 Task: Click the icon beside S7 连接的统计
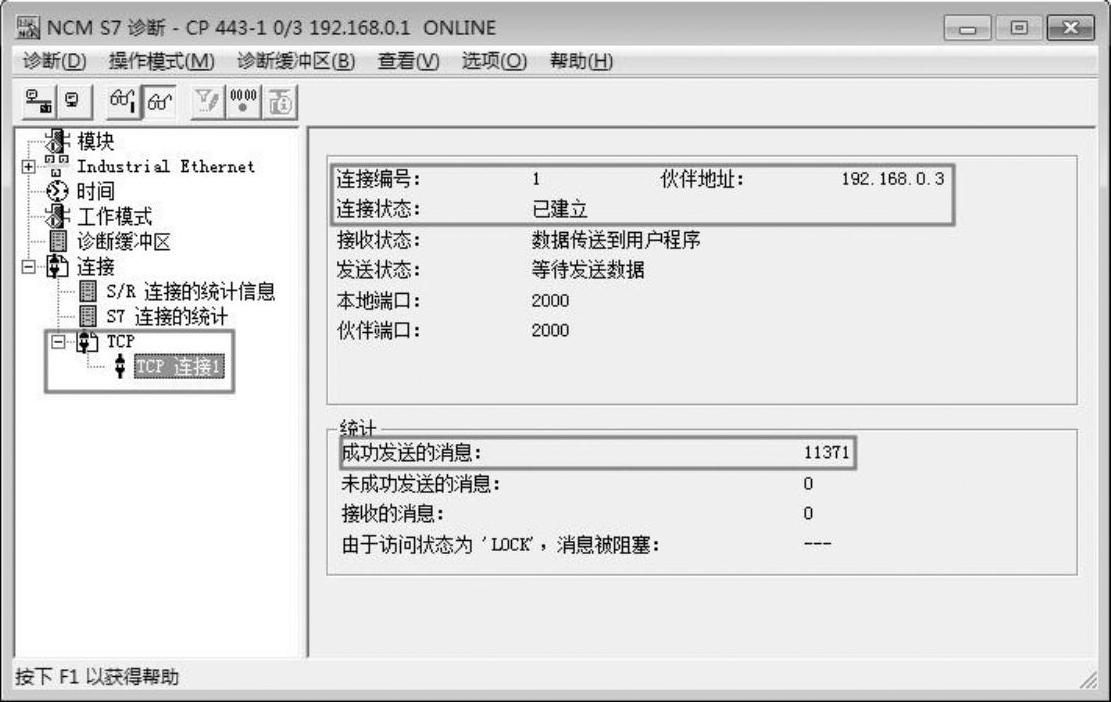click(x=89, y=316)
